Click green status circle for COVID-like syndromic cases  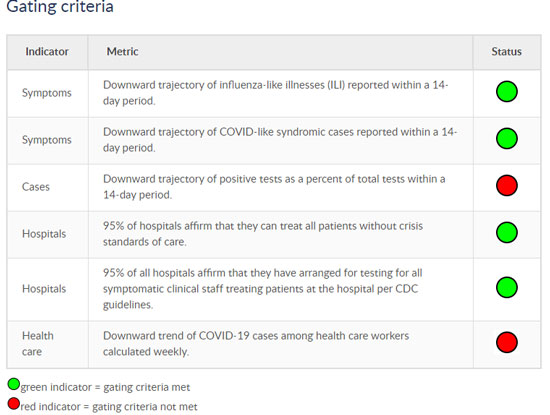(x=507, y=139)
